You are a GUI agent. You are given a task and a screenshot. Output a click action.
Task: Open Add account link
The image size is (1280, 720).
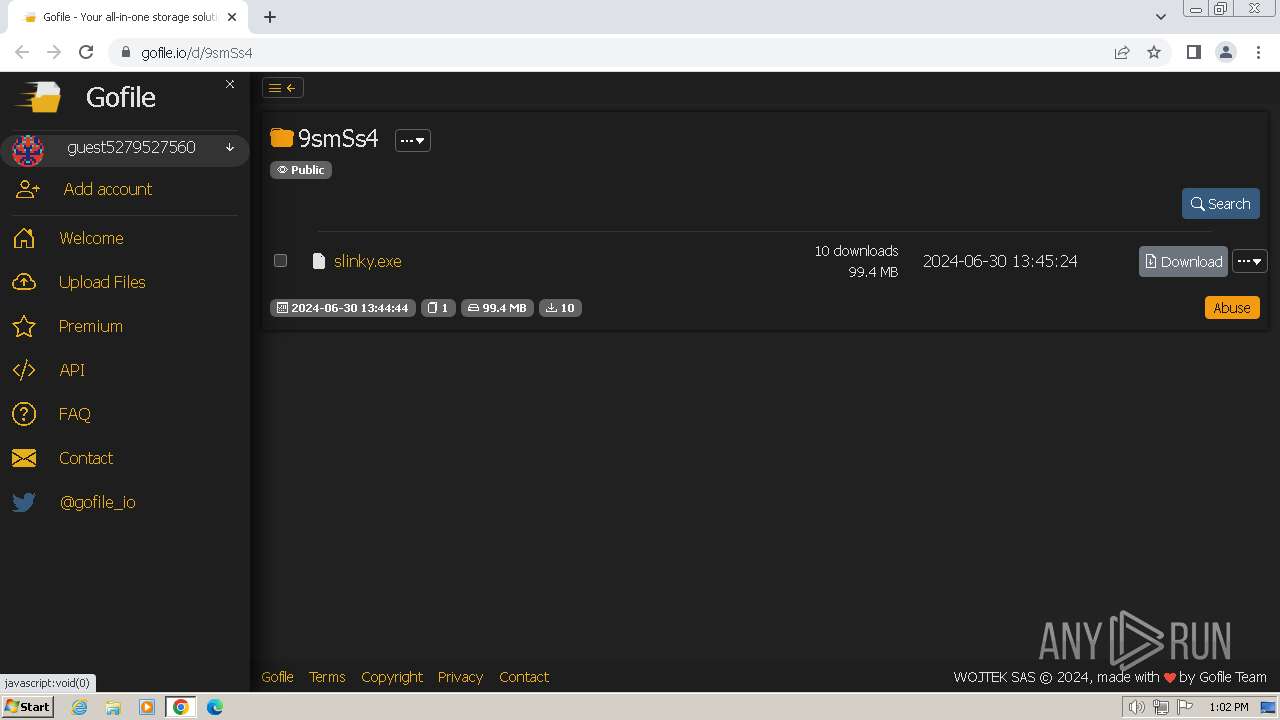point(108,189)
